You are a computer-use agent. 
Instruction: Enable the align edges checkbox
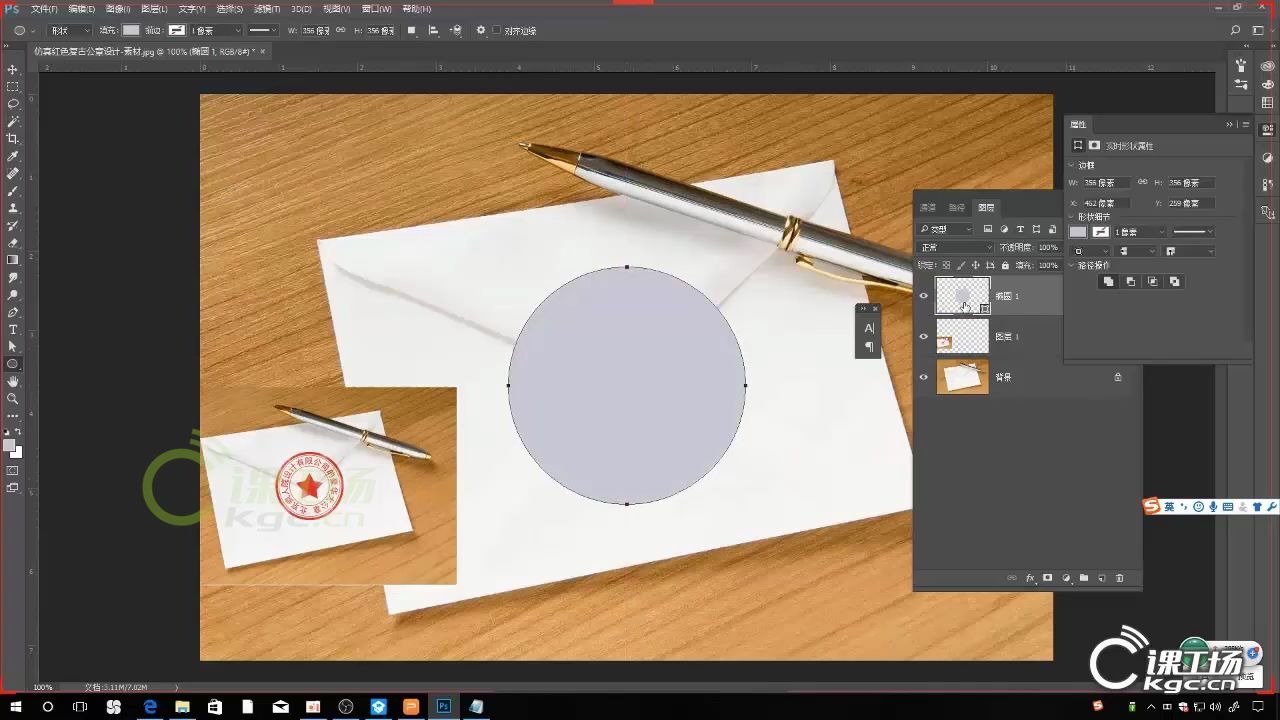coord(498,31)
